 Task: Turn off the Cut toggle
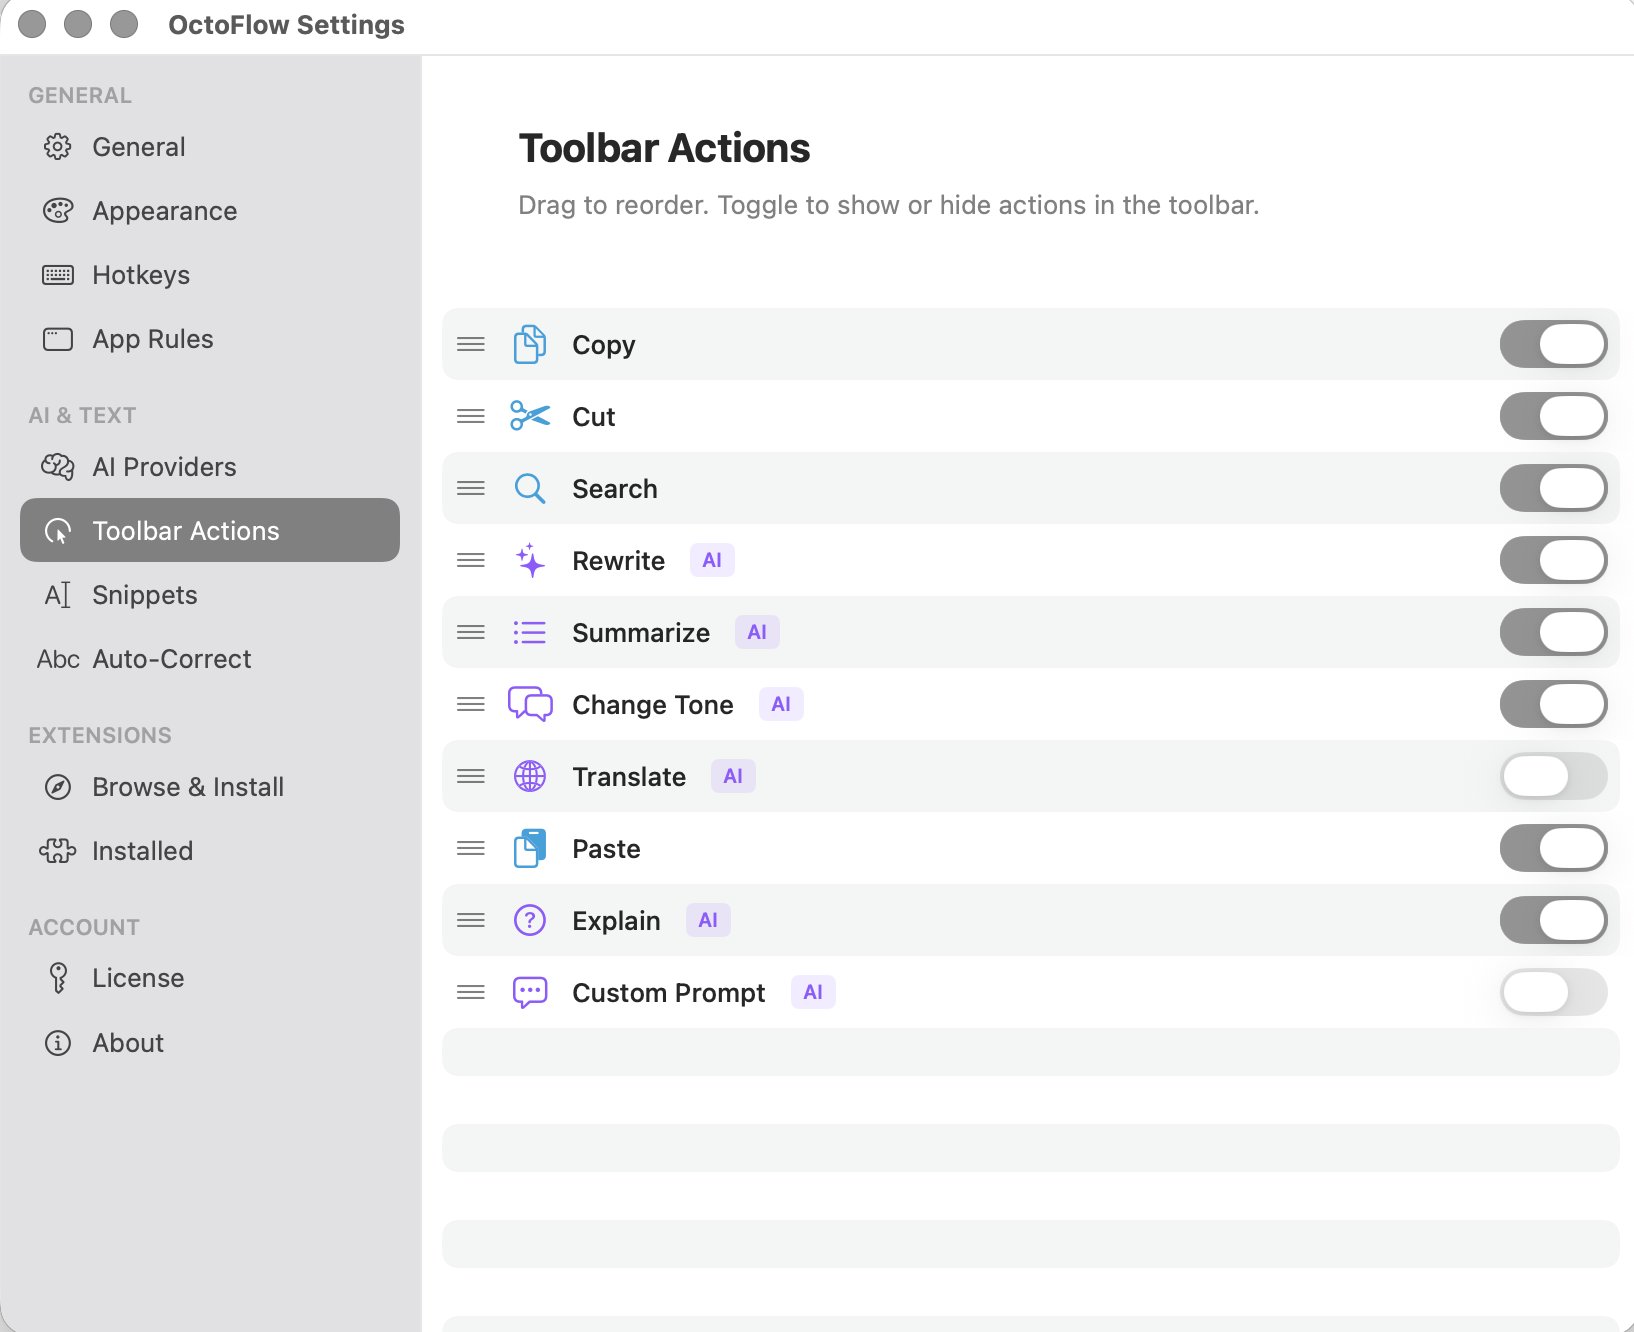(1553, 416)
